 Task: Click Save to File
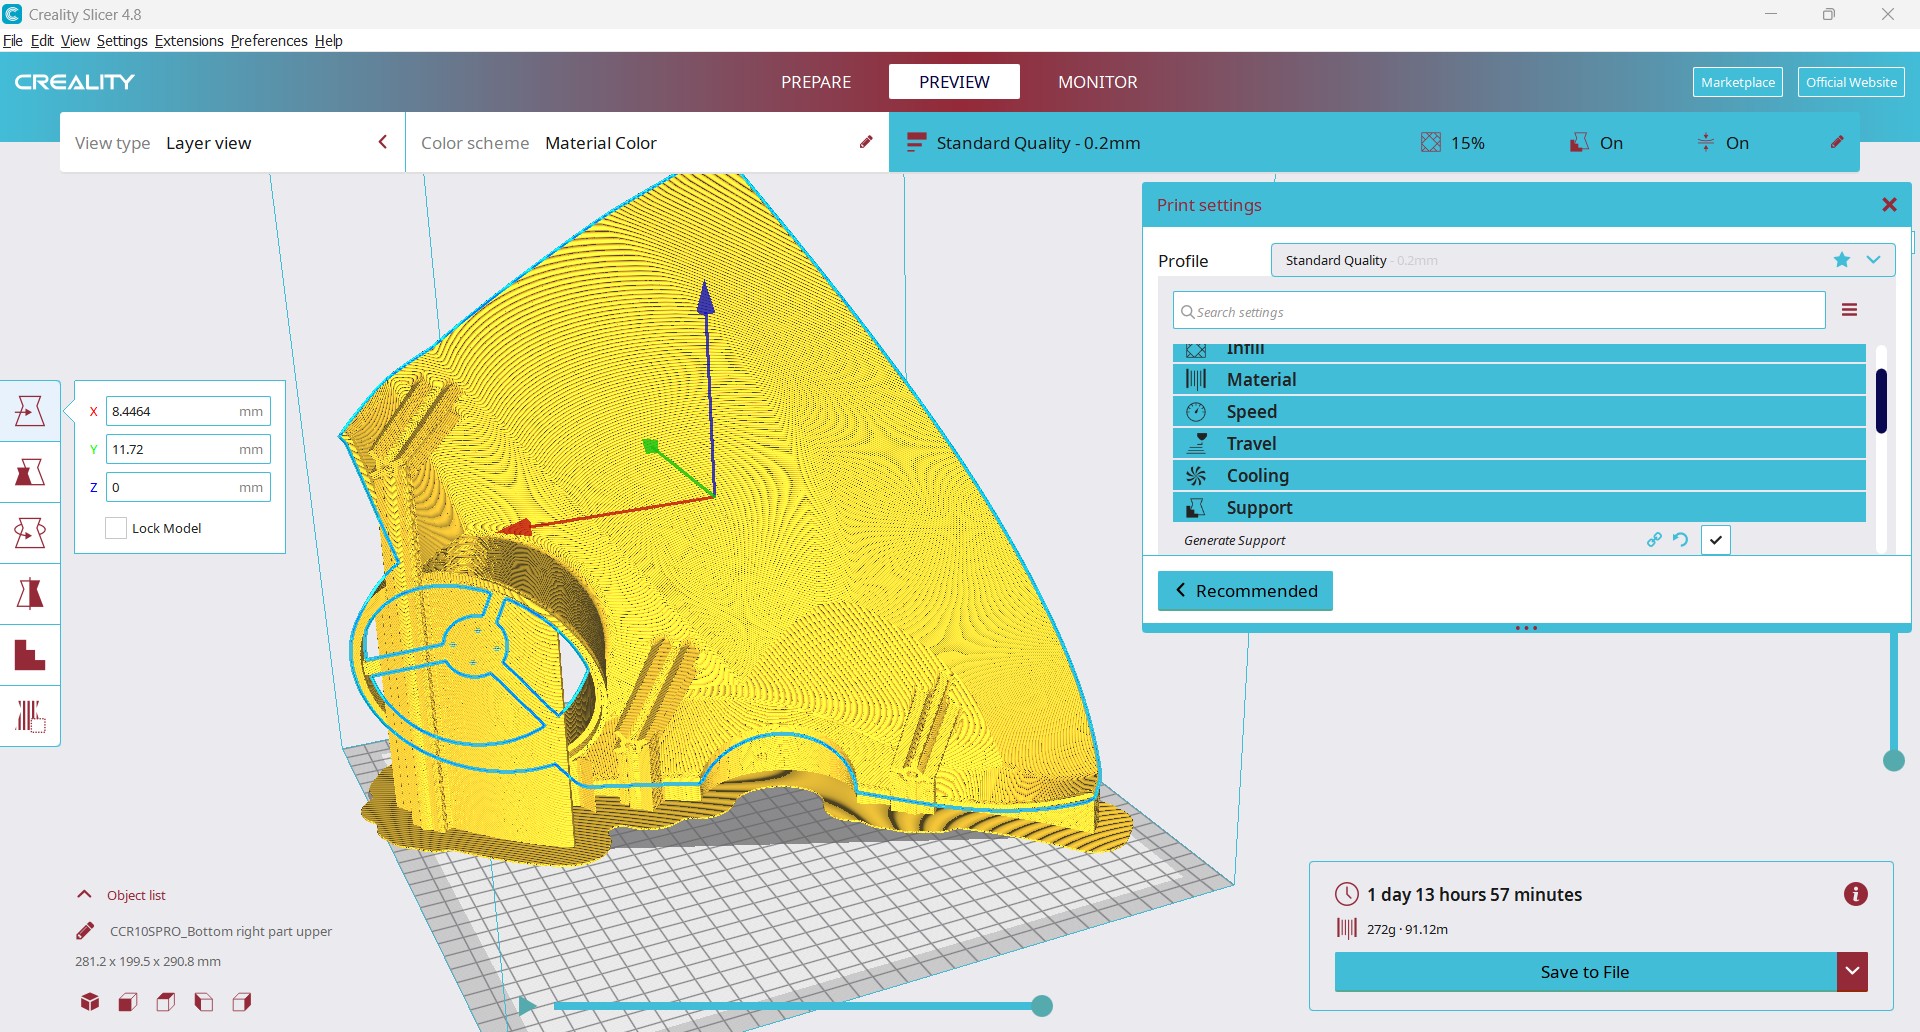pyautogui.click(x=1585, y=971)
